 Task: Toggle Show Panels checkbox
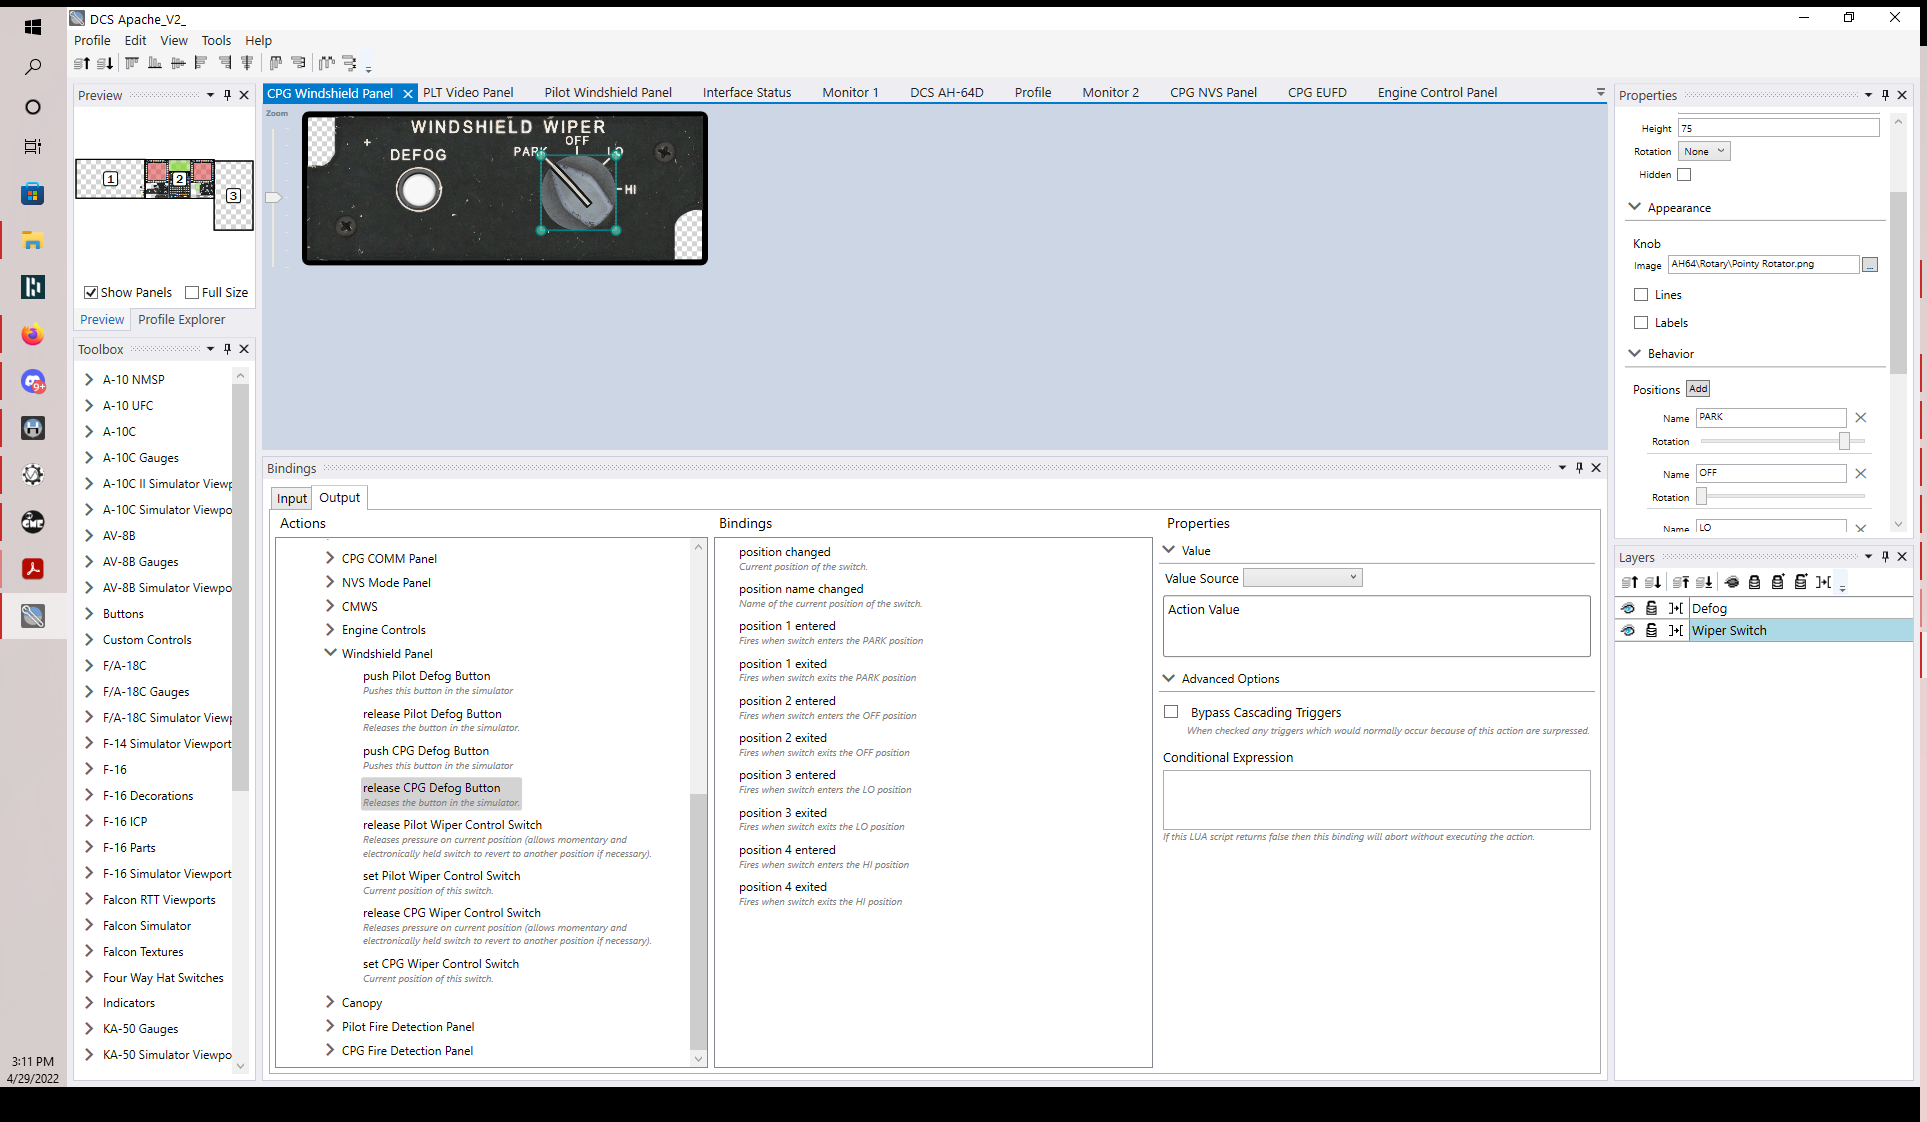pyautogui.click(x=91, y=293)
